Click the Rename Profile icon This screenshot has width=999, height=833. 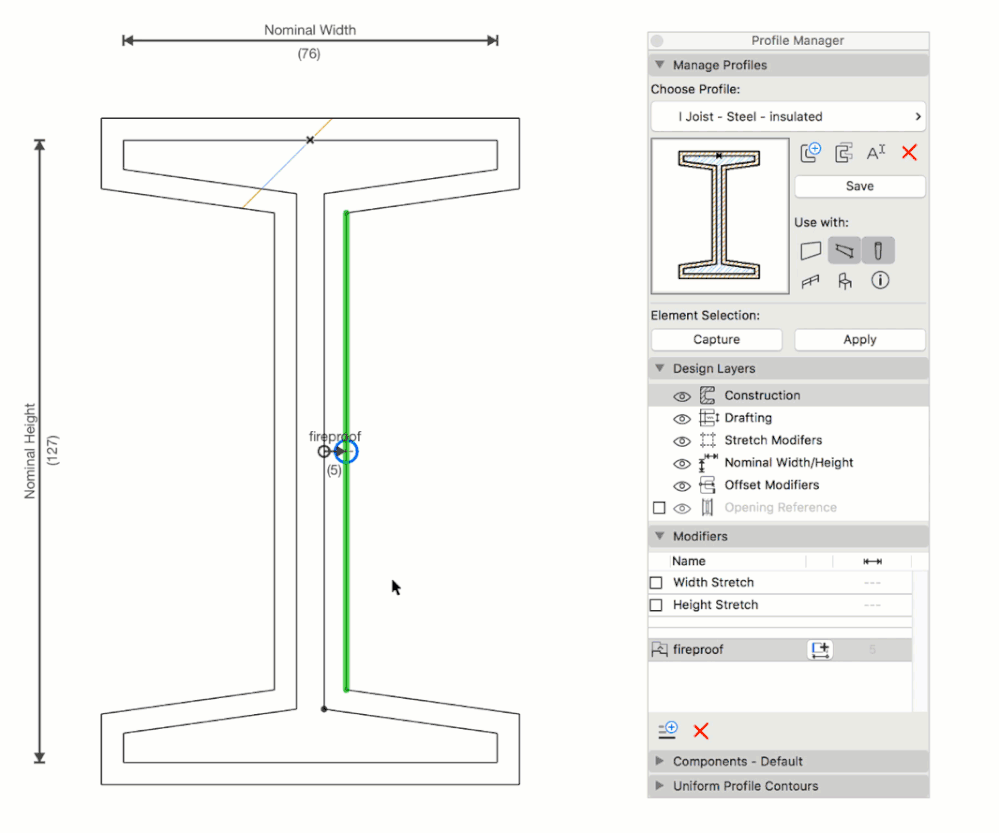pos(876,152)
